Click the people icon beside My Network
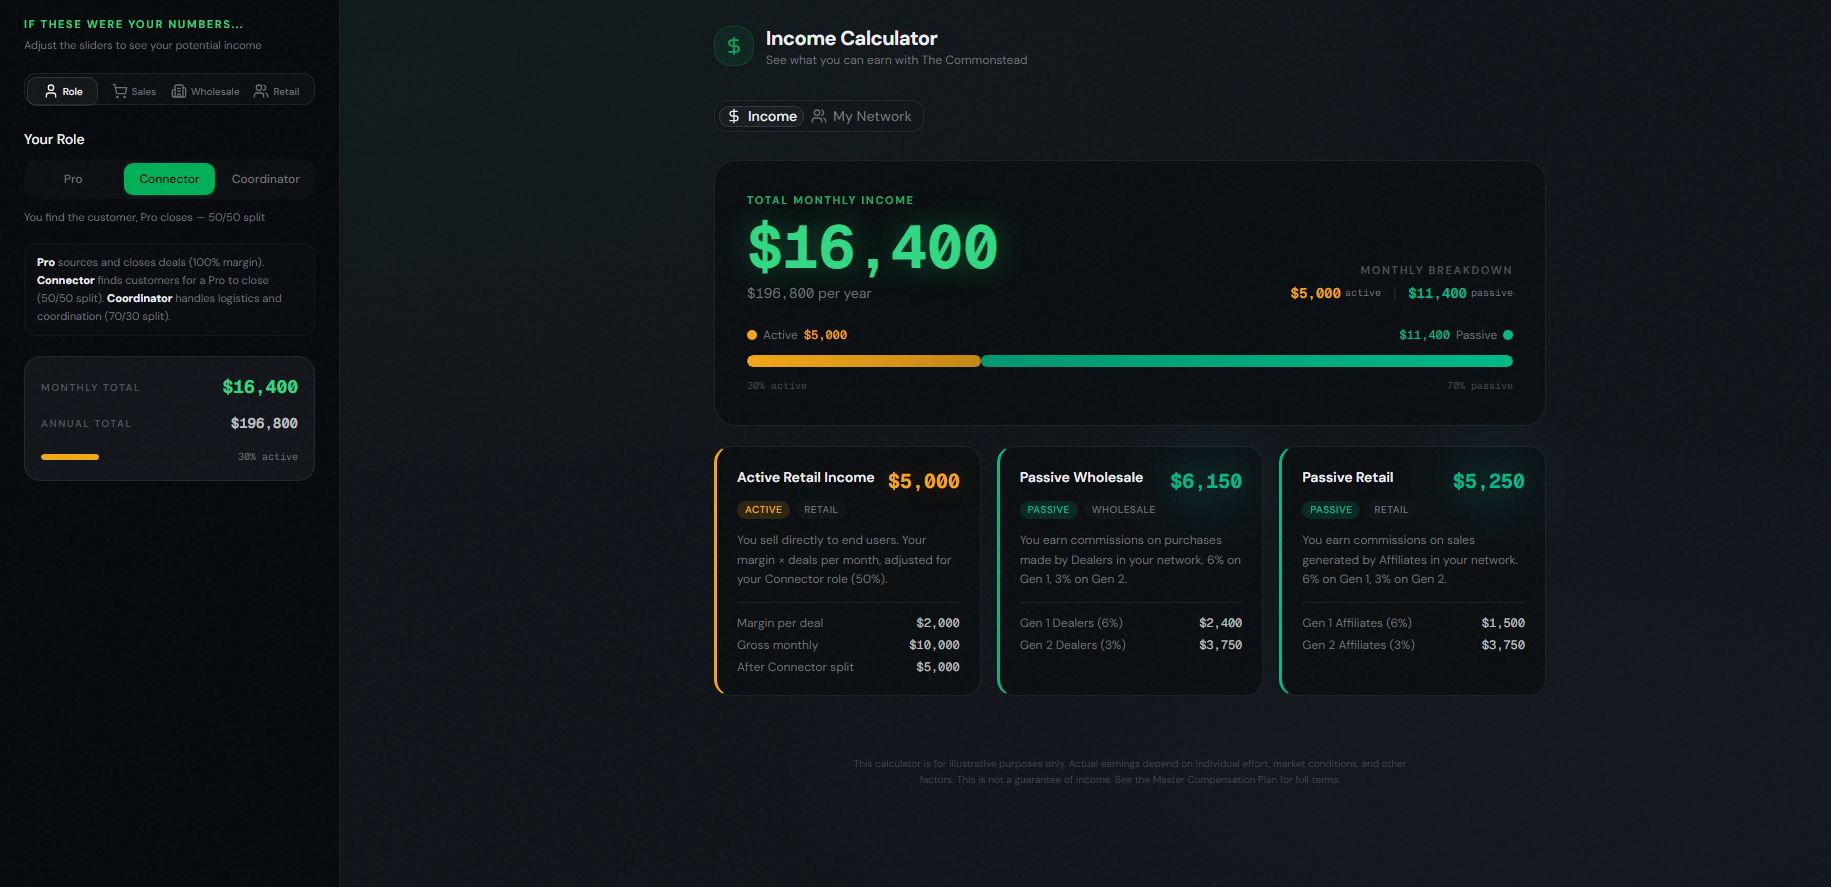Screen dimensions: 1831x887 [x=819, y=116]
